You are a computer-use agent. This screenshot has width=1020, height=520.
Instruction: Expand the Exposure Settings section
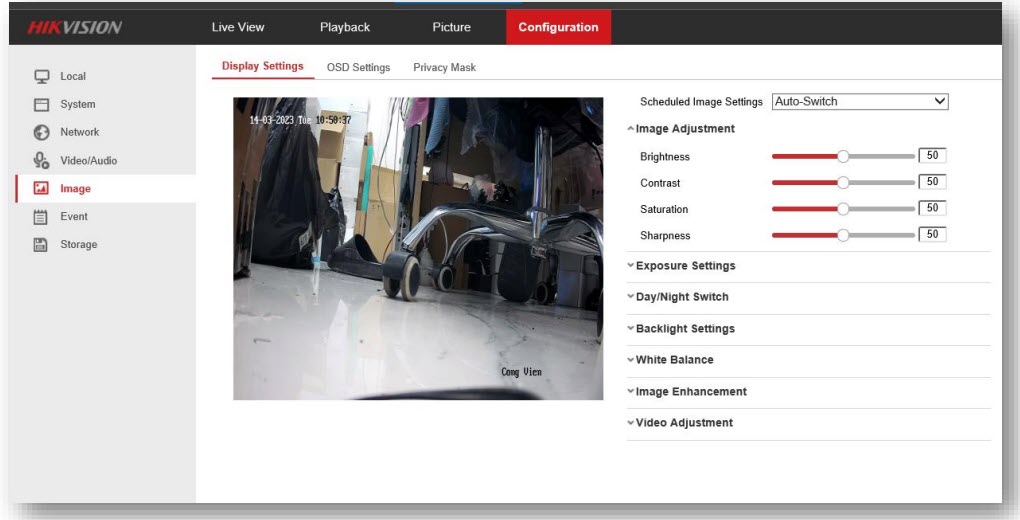click(685, 266)
